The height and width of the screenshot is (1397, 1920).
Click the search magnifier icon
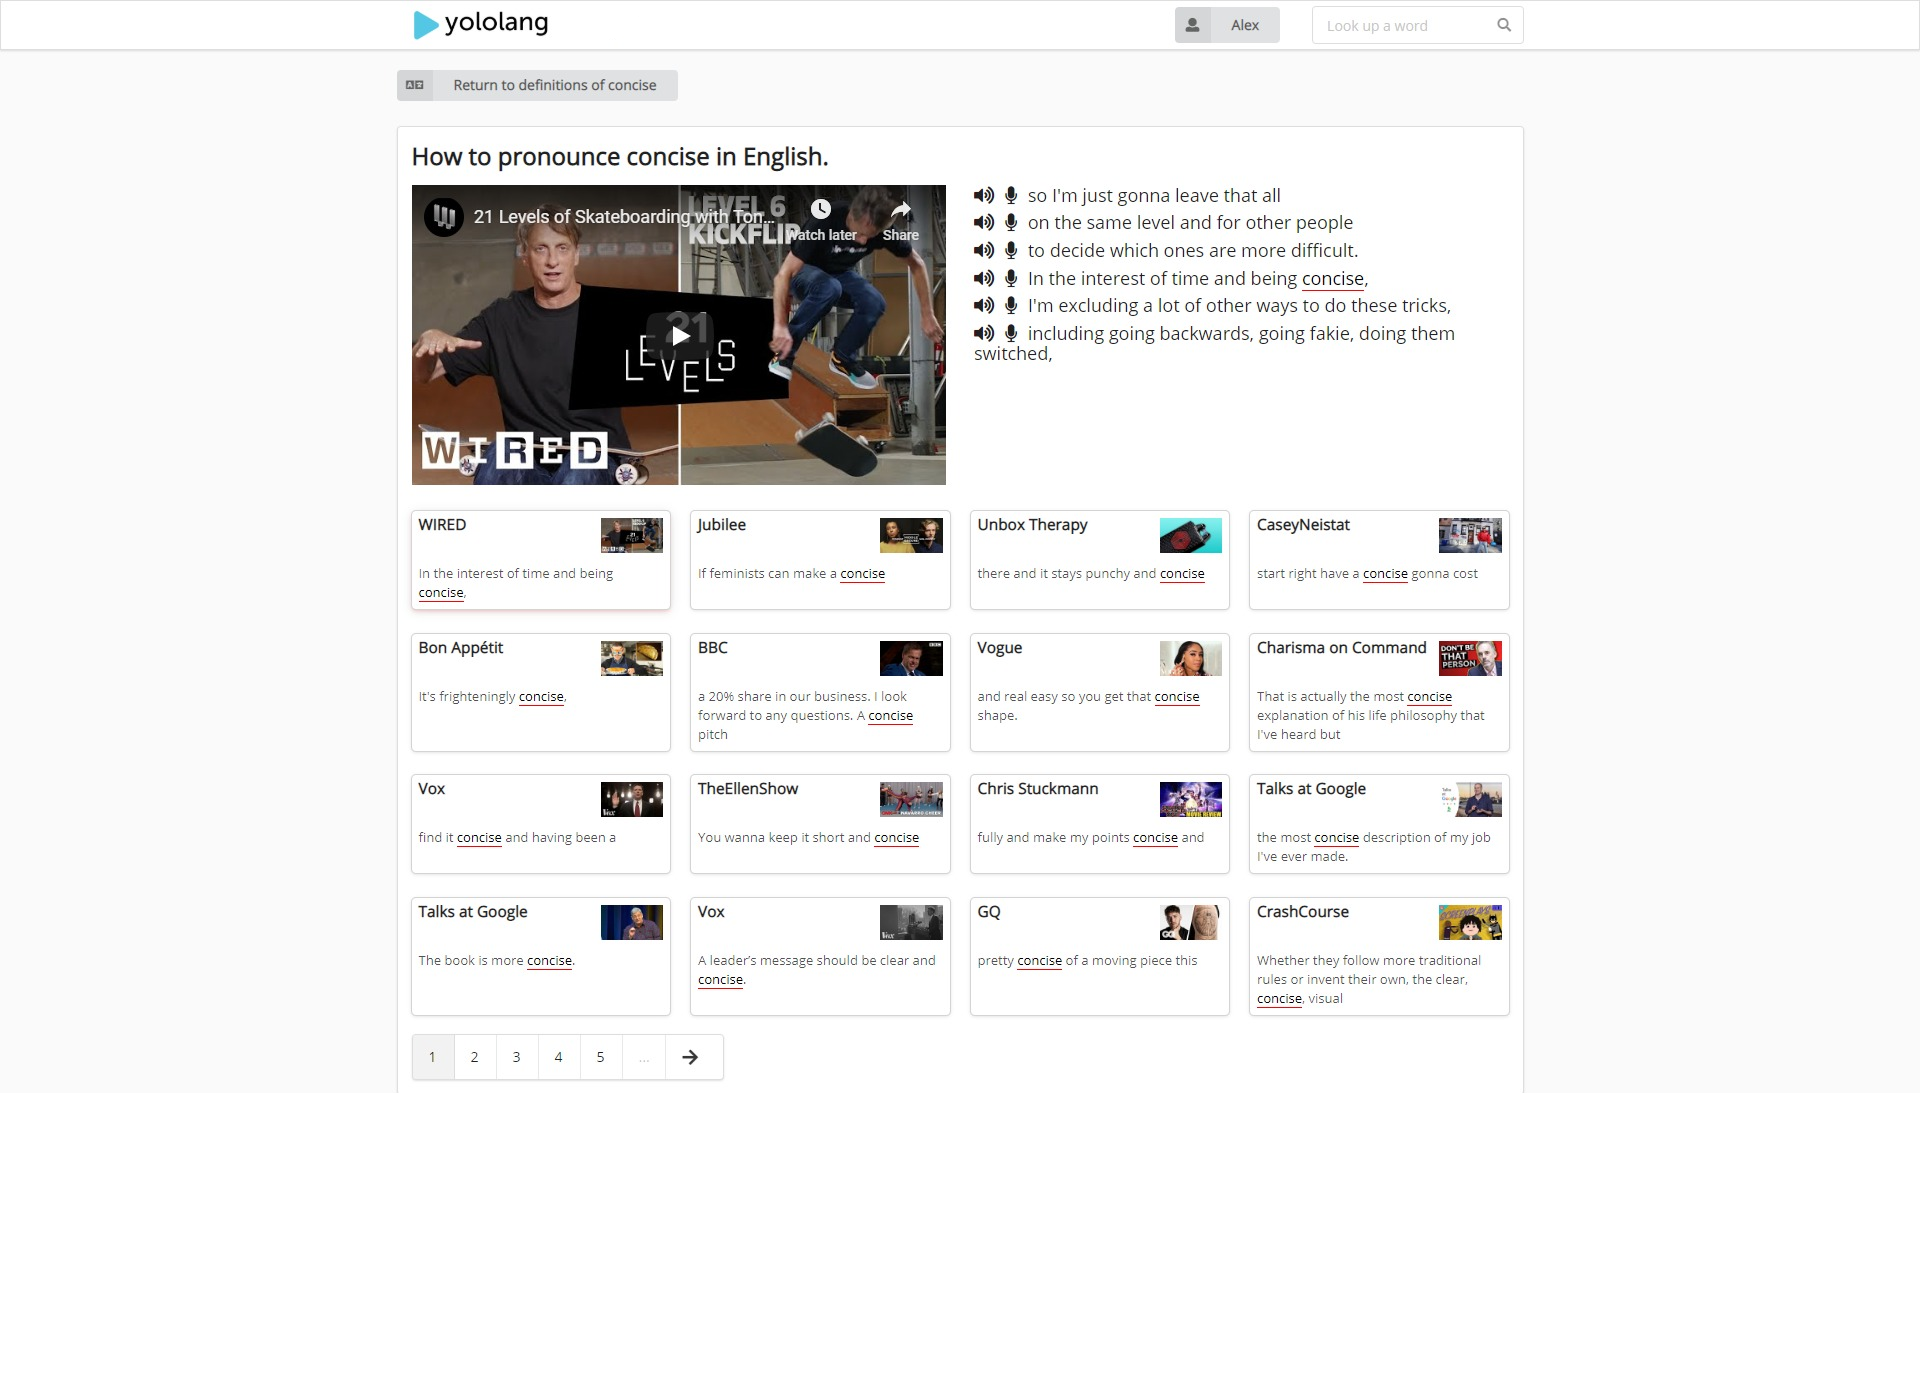click(x=1503, y=26)
